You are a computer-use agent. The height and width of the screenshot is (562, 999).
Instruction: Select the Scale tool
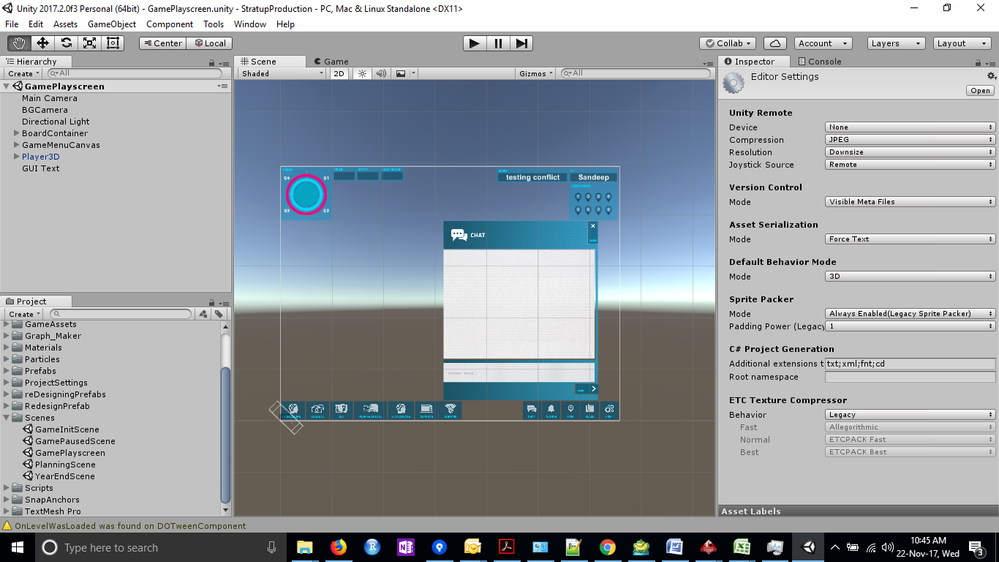90,43
